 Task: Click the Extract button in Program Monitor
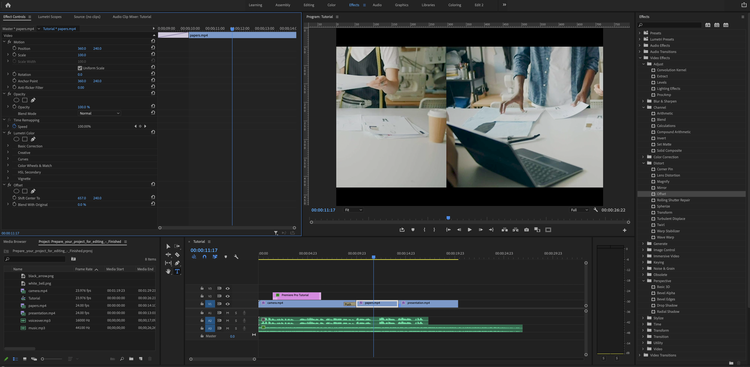[515, 230]
